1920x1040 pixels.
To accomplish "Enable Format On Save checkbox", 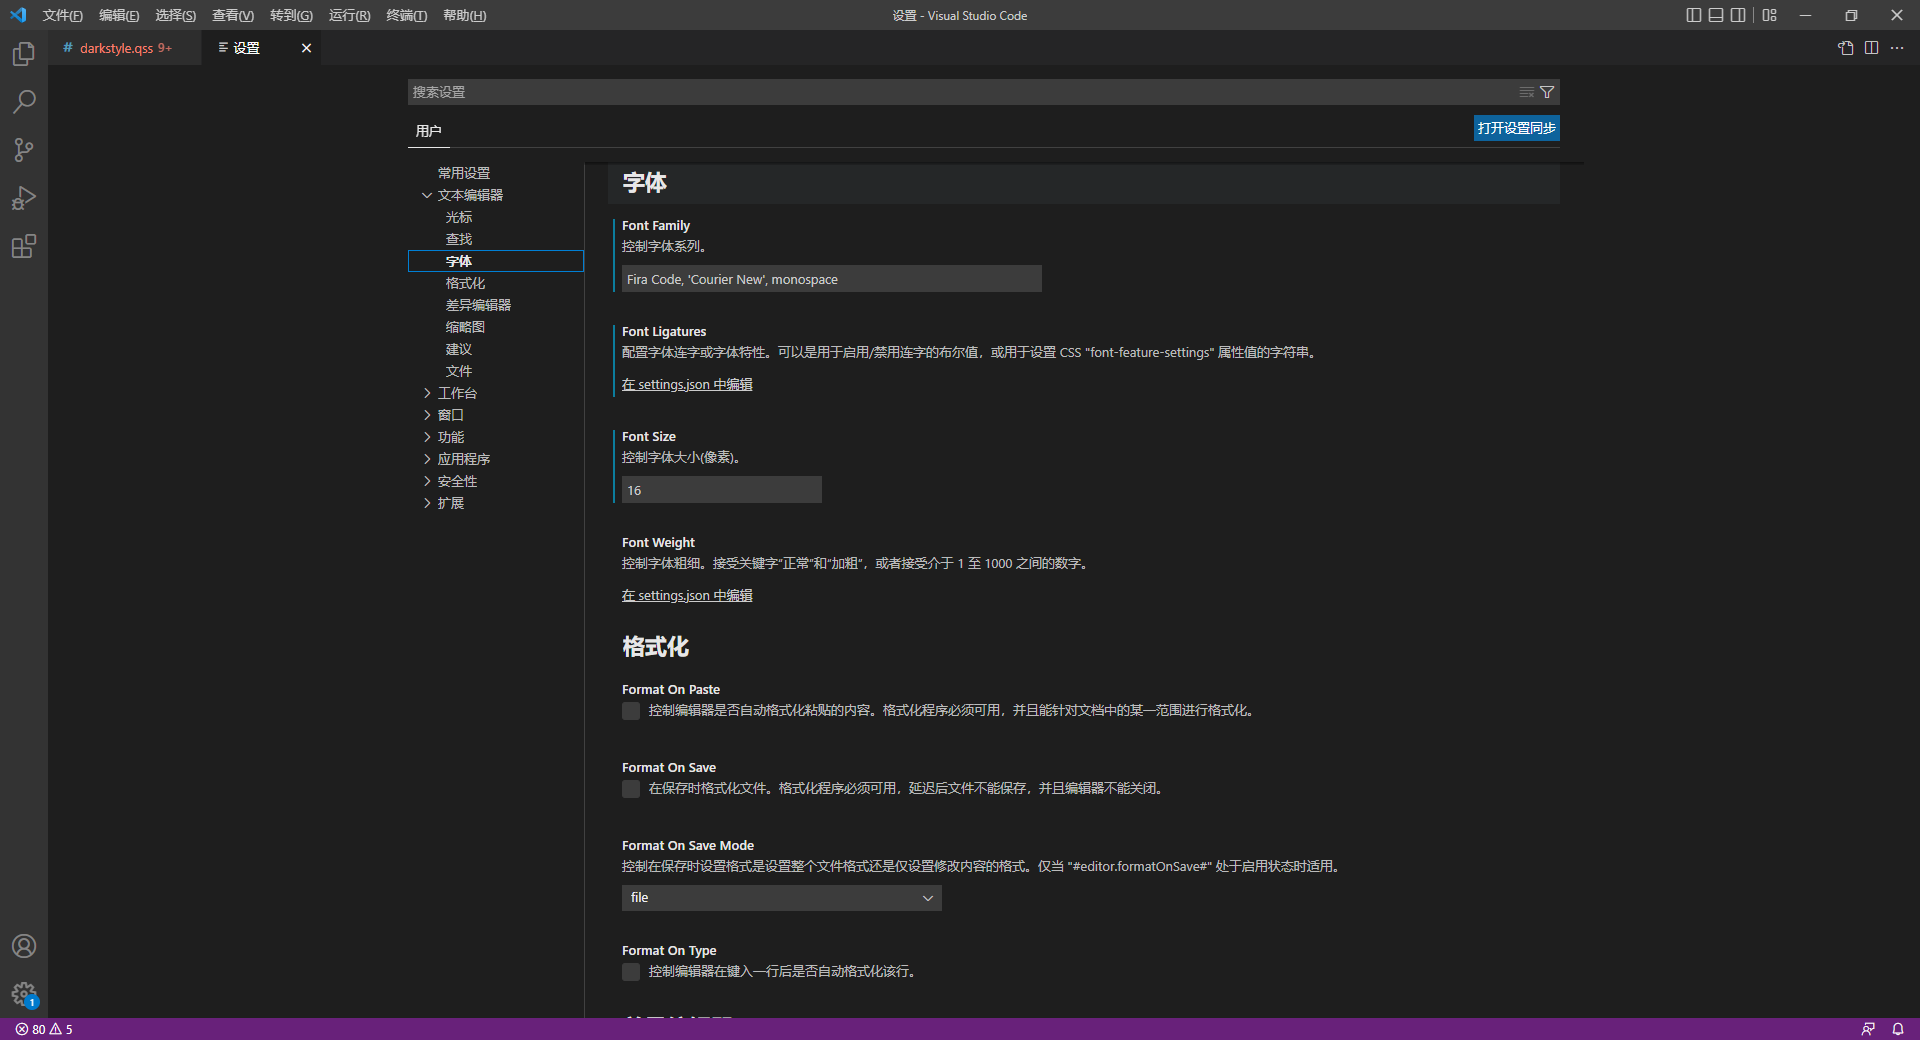I will coord(631,789).
